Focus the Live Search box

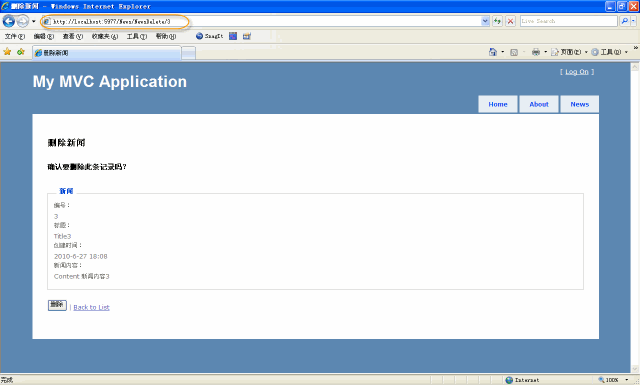(x=569, y=21)
